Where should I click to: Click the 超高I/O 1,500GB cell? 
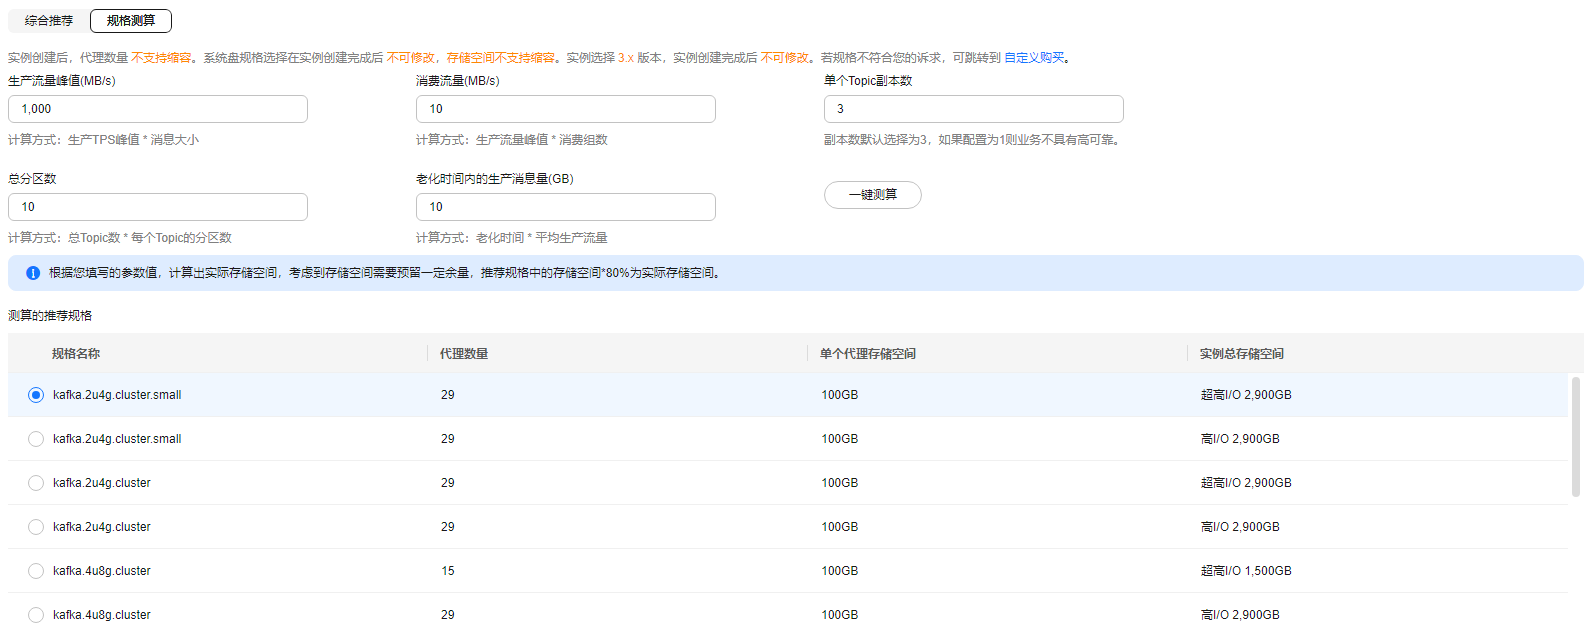[1246, 571]
